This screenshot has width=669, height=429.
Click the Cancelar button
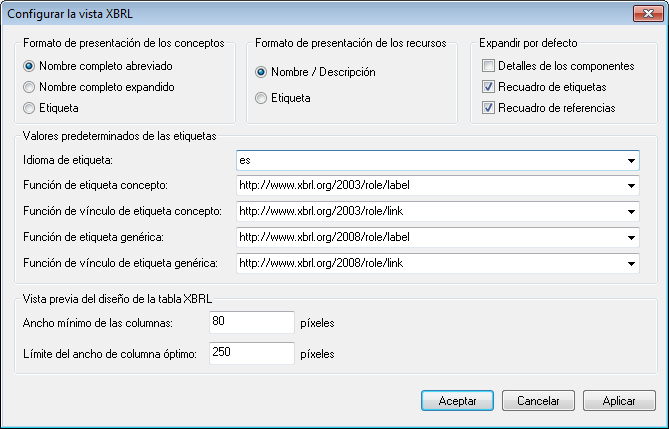537,400
